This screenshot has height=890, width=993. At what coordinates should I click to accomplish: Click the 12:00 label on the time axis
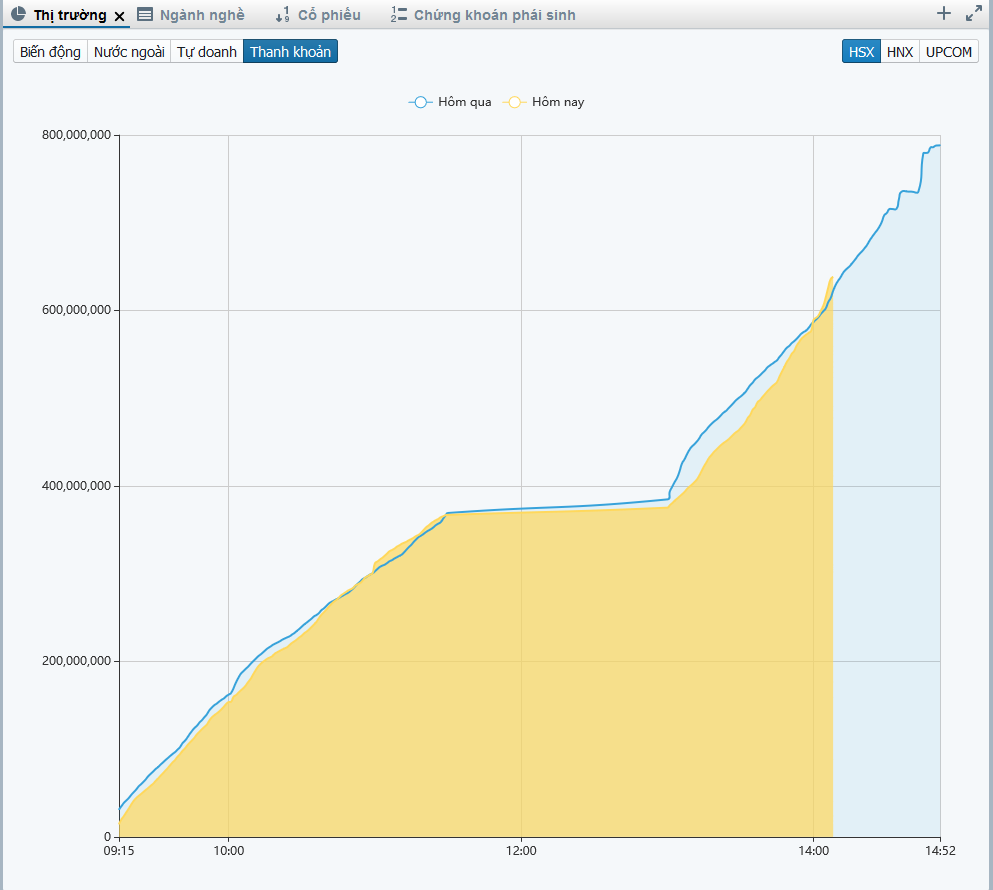(x=521, y=851)
